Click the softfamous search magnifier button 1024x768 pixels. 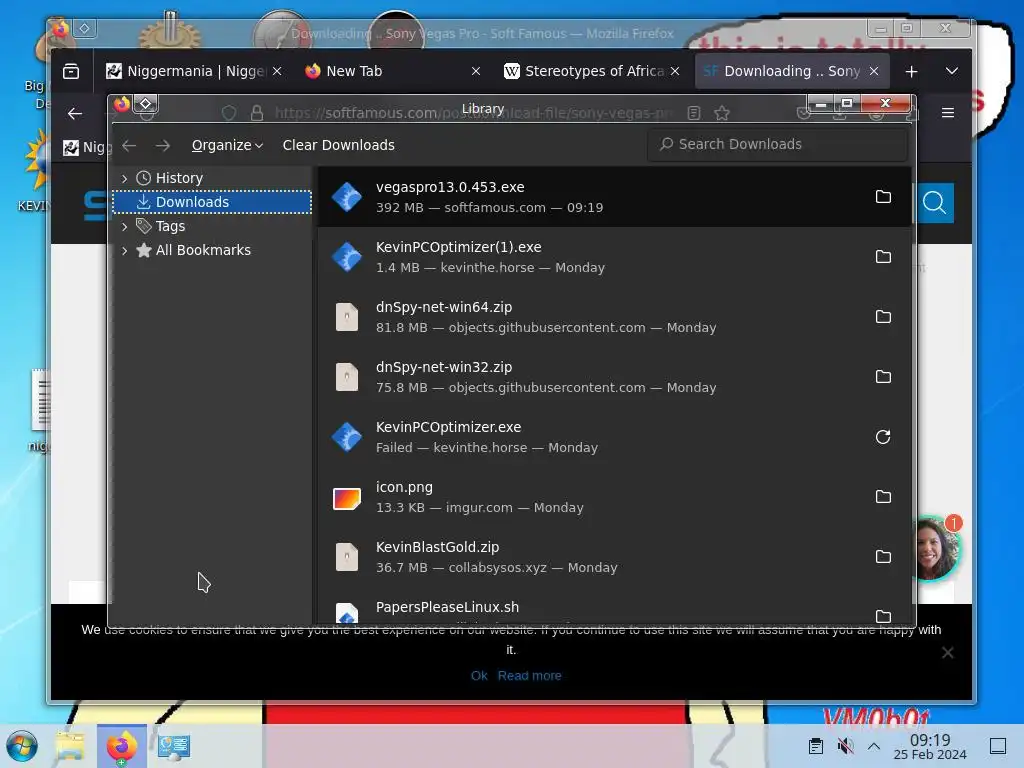click(935, 203)
